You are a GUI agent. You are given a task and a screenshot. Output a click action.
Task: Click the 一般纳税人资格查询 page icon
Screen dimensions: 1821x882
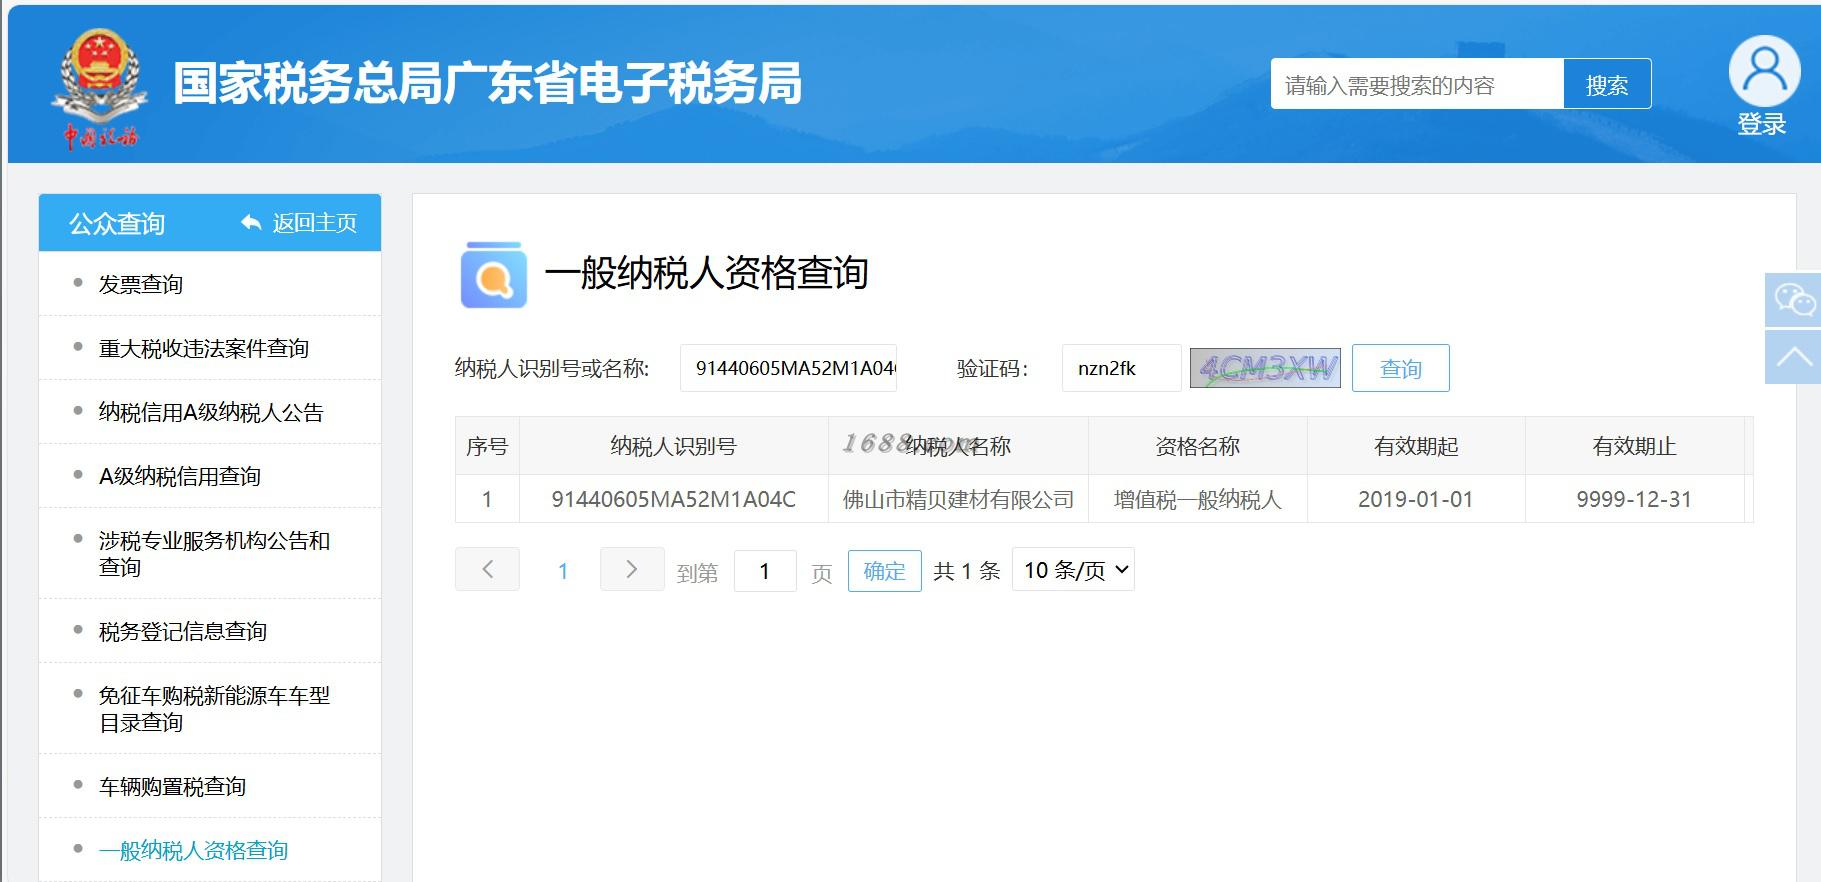tap(493, 274)
